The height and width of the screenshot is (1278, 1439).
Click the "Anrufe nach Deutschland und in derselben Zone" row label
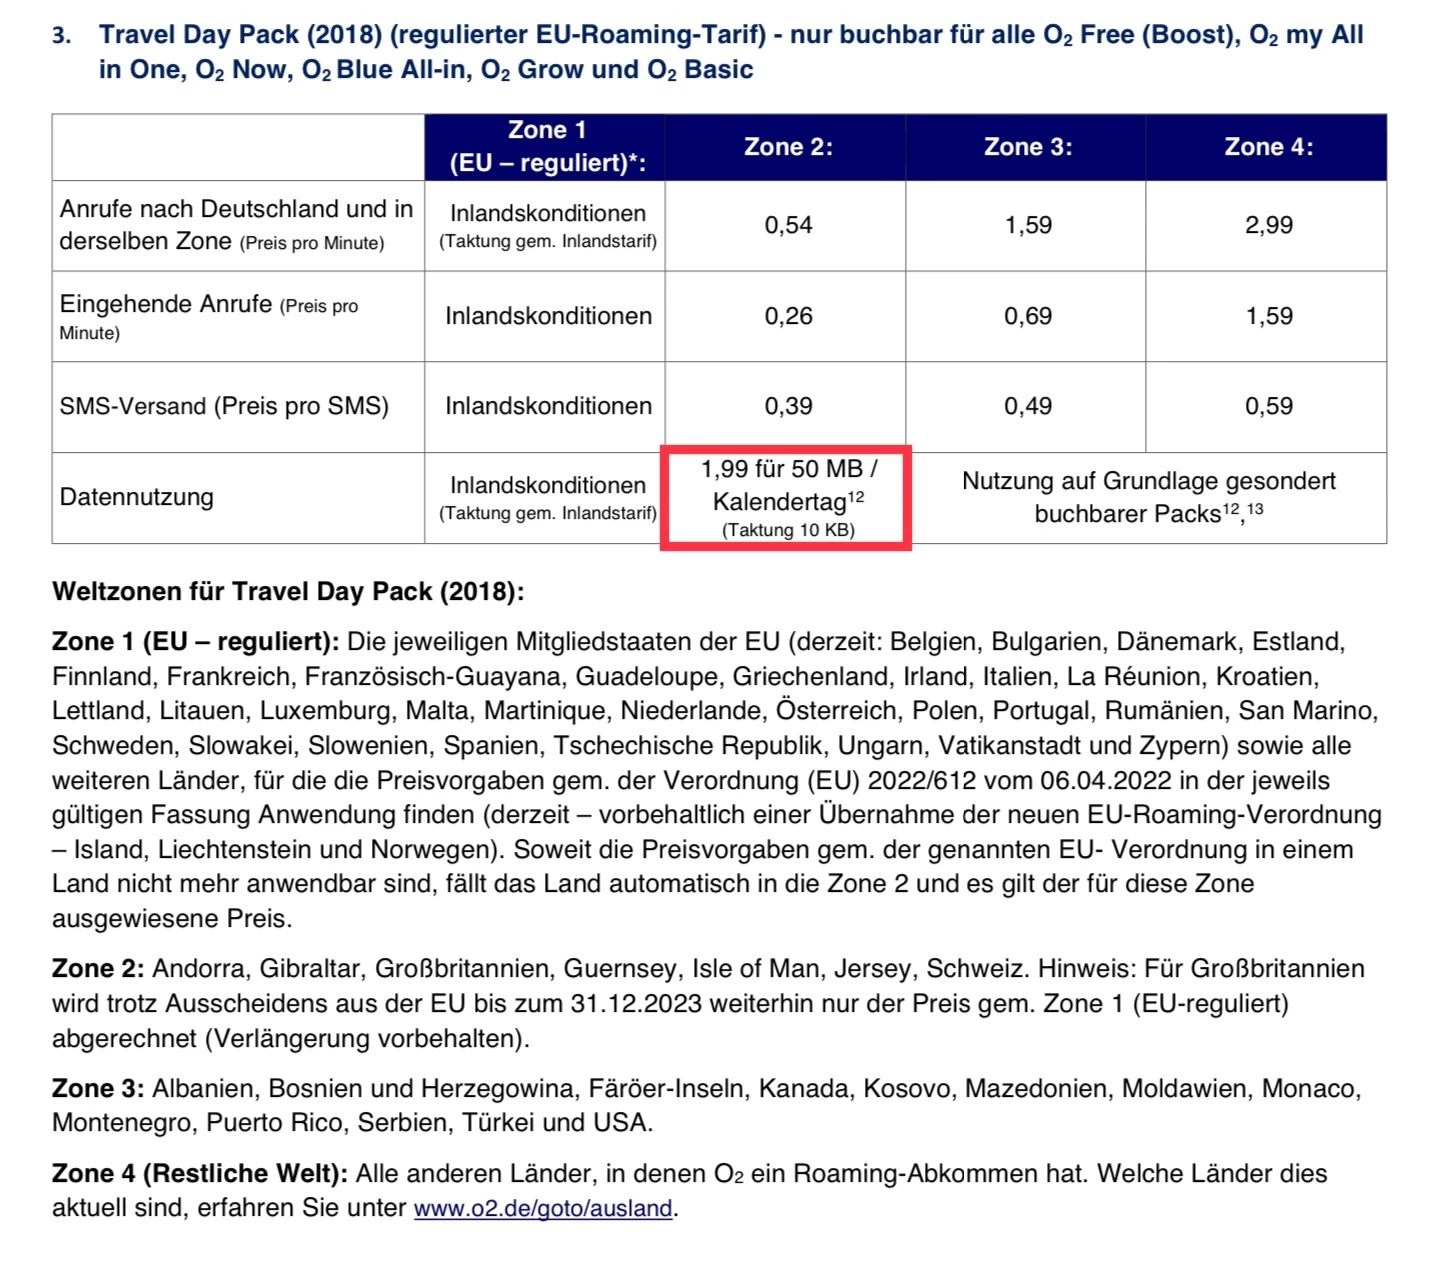coord(236,225)
